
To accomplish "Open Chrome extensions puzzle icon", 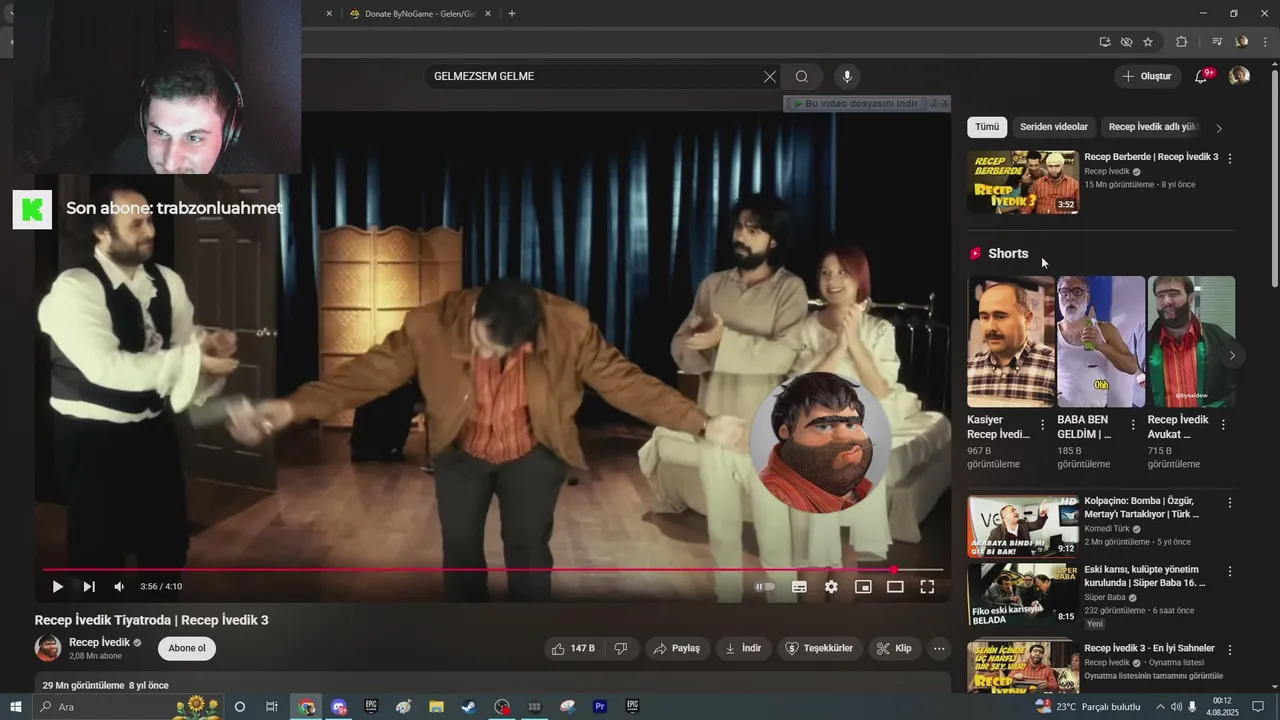I will (x=1181, y=42).
